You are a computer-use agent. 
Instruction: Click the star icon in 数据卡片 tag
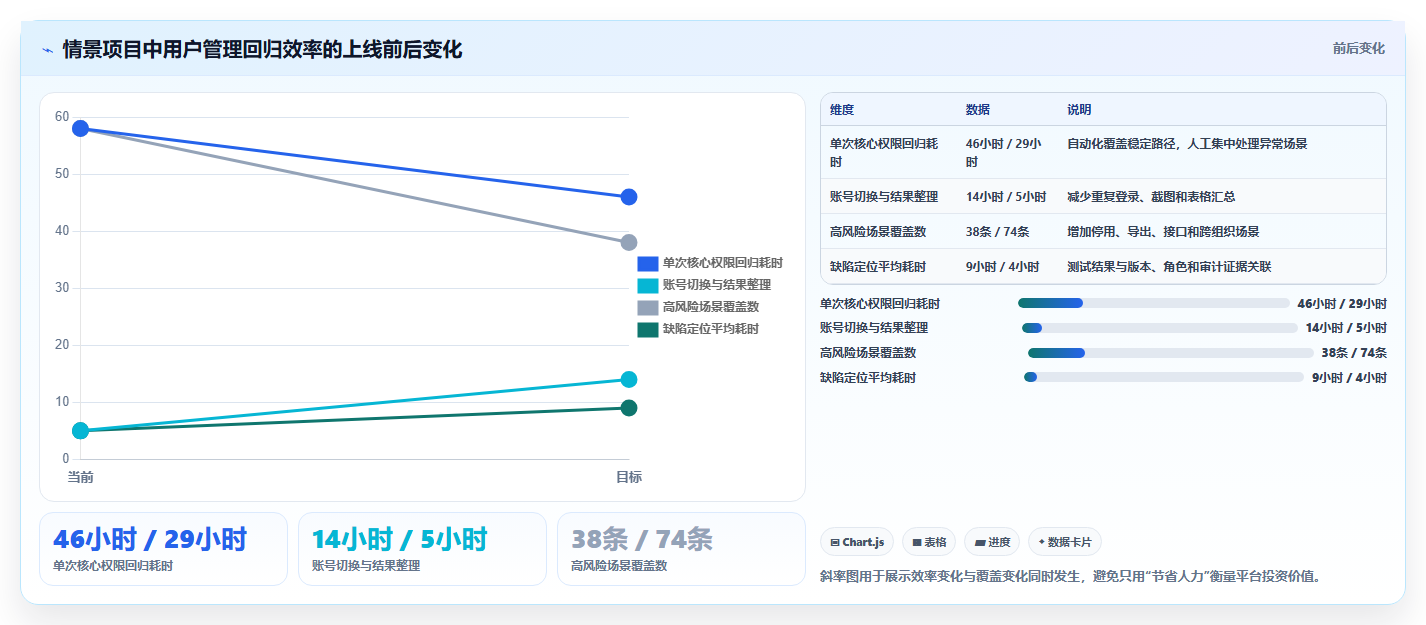click(1041, 542)
